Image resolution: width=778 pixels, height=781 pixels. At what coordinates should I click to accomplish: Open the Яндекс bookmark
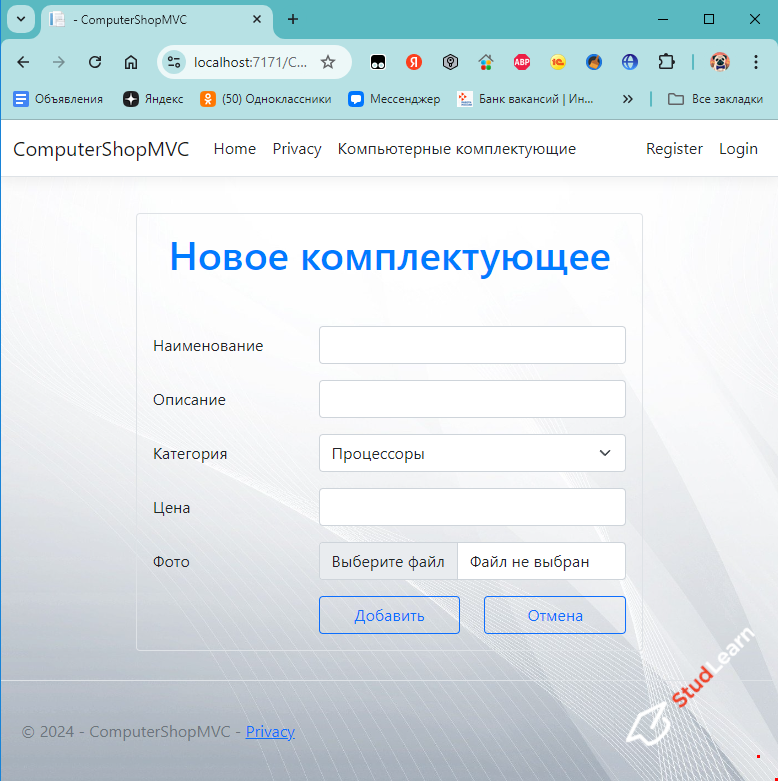153,99
